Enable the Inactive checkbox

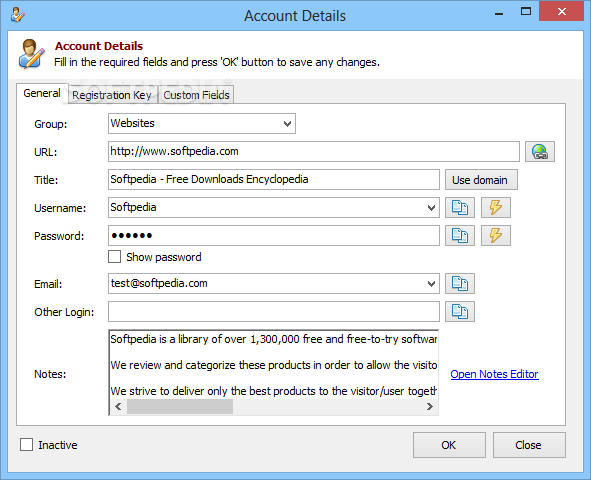(x=26, y=445)
